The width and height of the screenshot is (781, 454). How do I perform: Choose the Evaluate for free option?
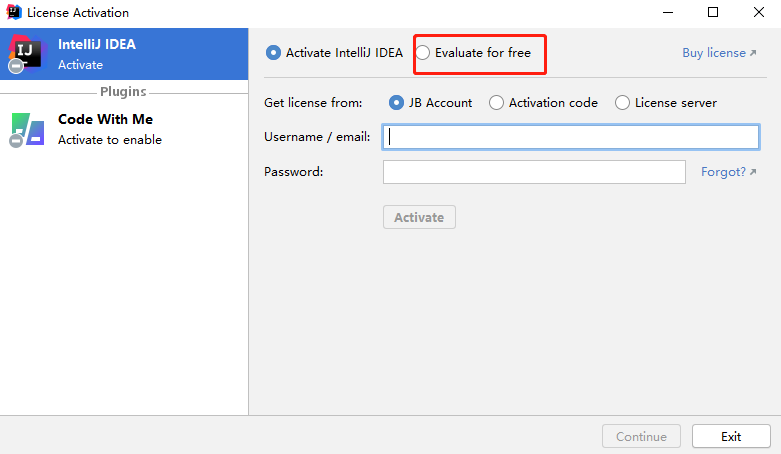(x=423, y=53)
